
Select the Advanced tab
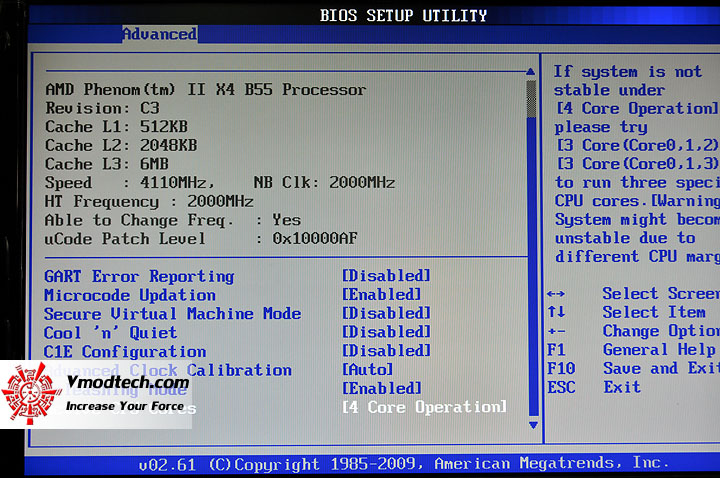[160, 34]
